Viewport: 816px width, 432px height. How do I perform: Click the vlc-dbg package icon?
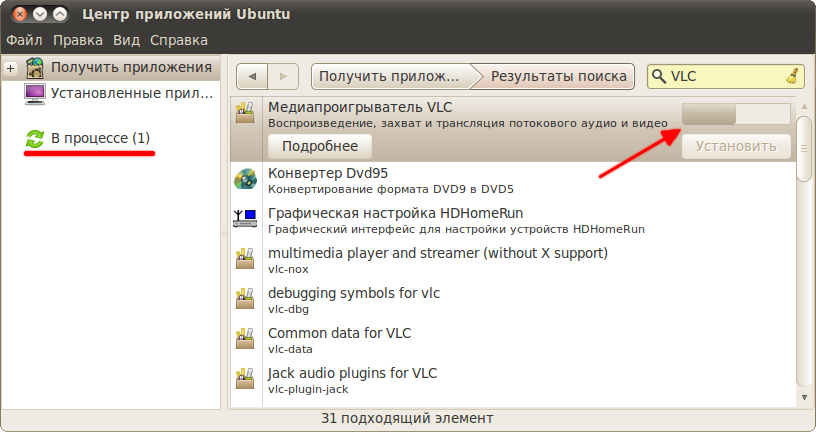[245, 298]
